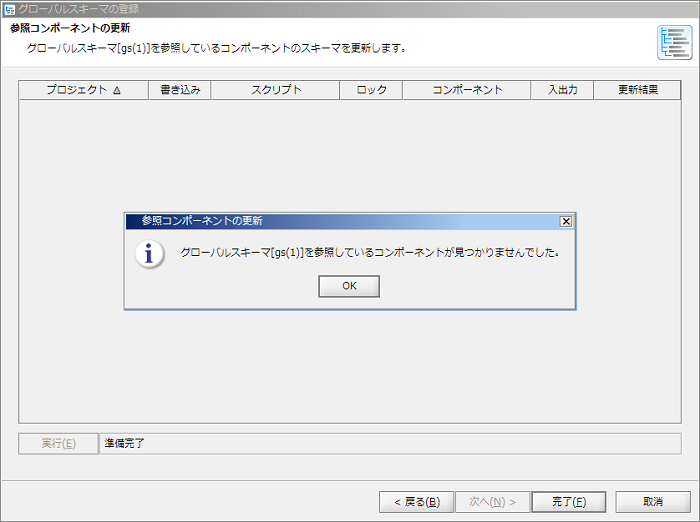
Task: Click the 準備完了 status field
Action: (x=390, y=443)
